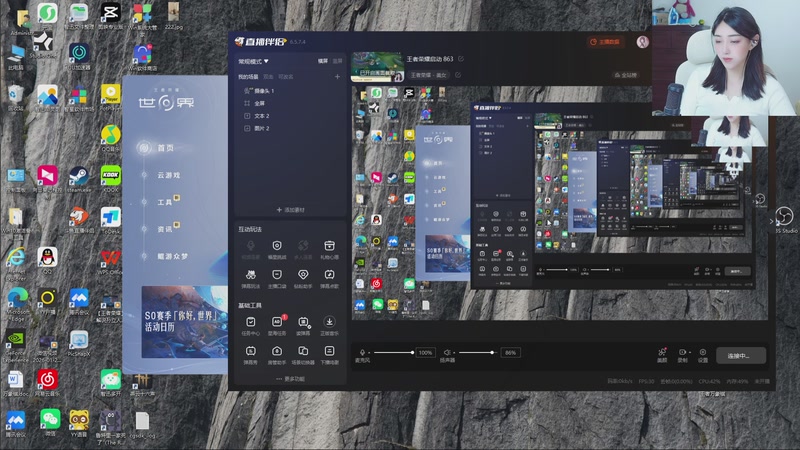
Task: Open NetEase Cloud Music desktop icon
Action: click(47, 380)
